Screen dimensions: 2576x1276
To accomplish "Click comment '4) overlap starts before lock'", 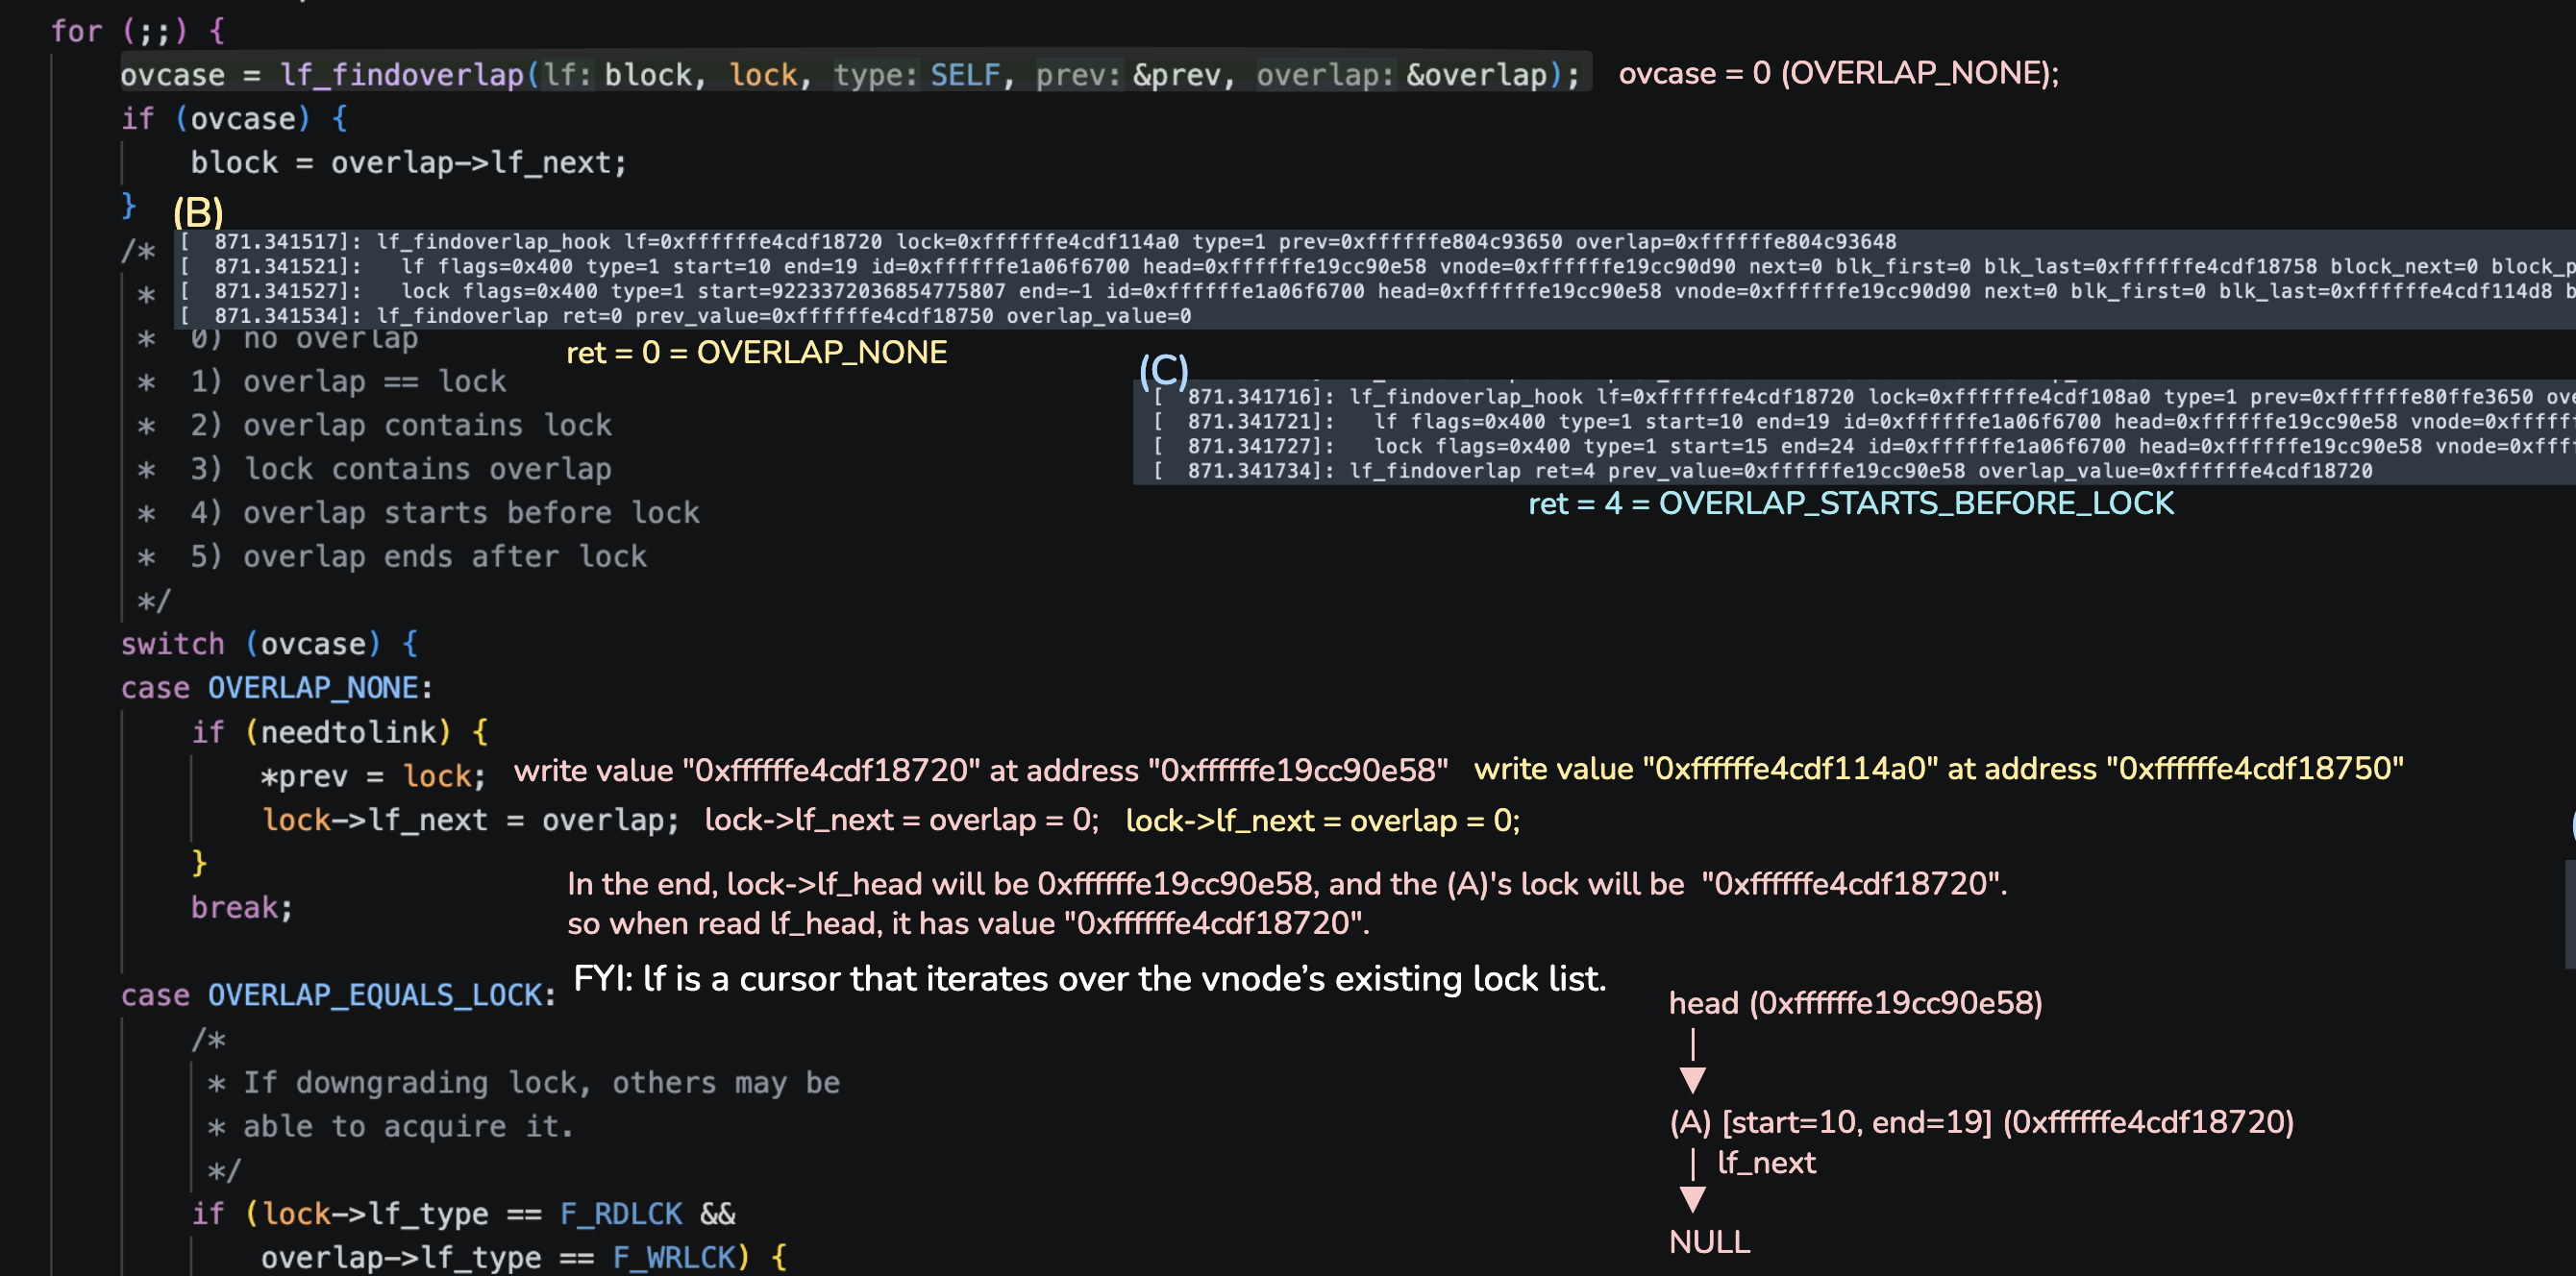I will (x=445, y=513).
